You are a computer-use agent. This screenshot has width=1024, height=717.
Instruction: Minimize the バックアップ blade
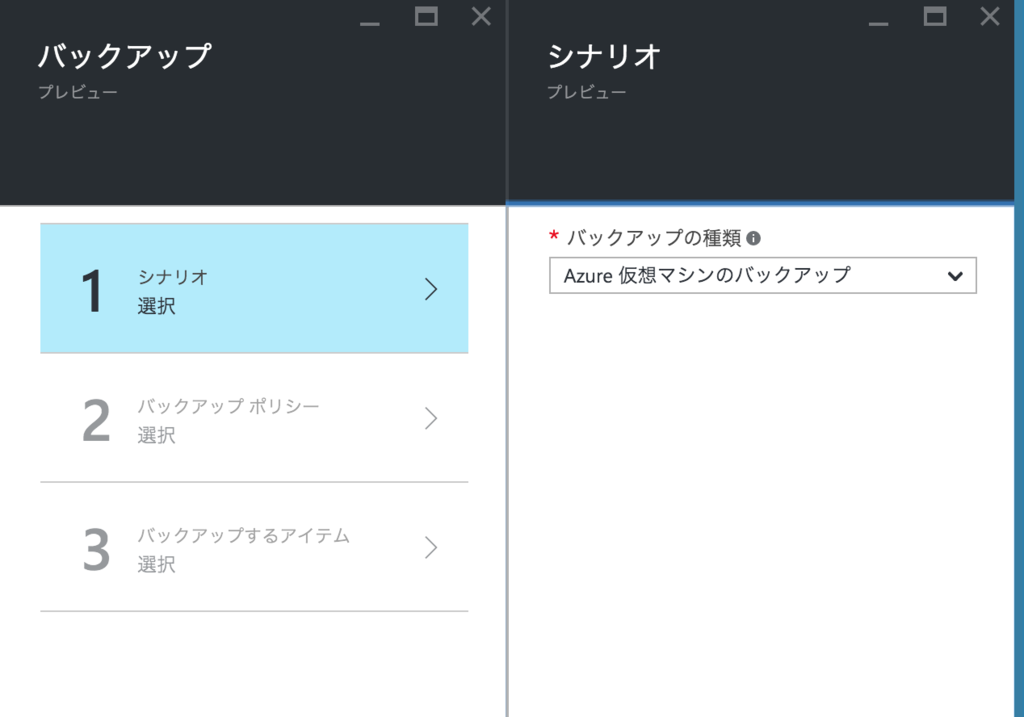tap(370, 24)
